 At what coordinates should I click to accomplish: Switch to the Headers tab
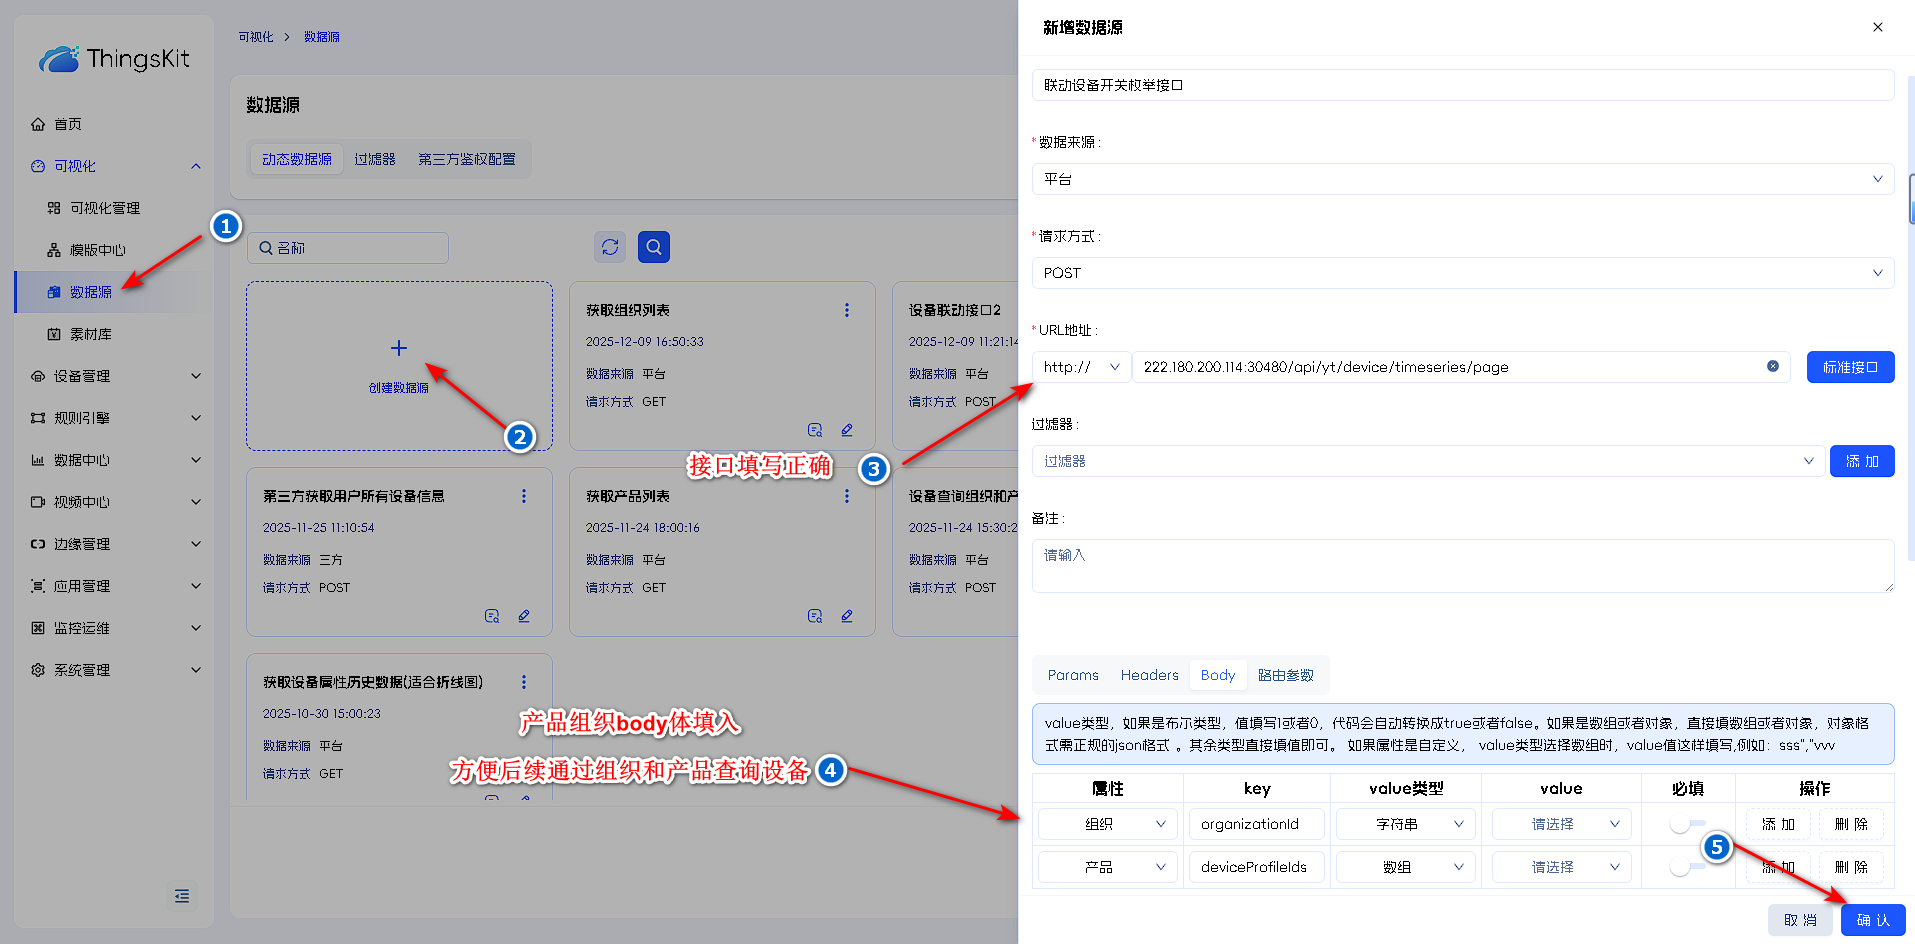point(1149,675)
